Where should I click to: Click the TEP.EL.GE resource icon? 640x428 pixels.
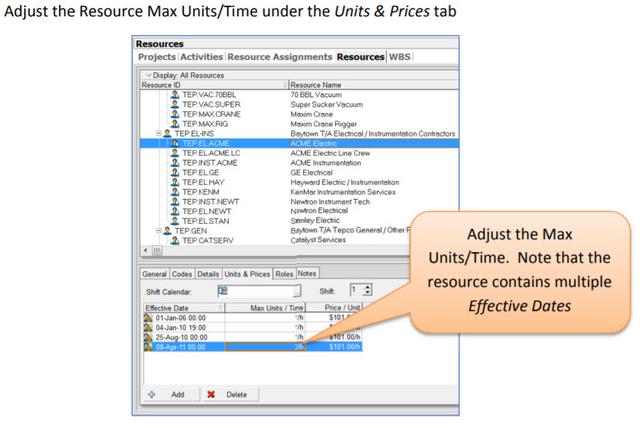point(175,172)
